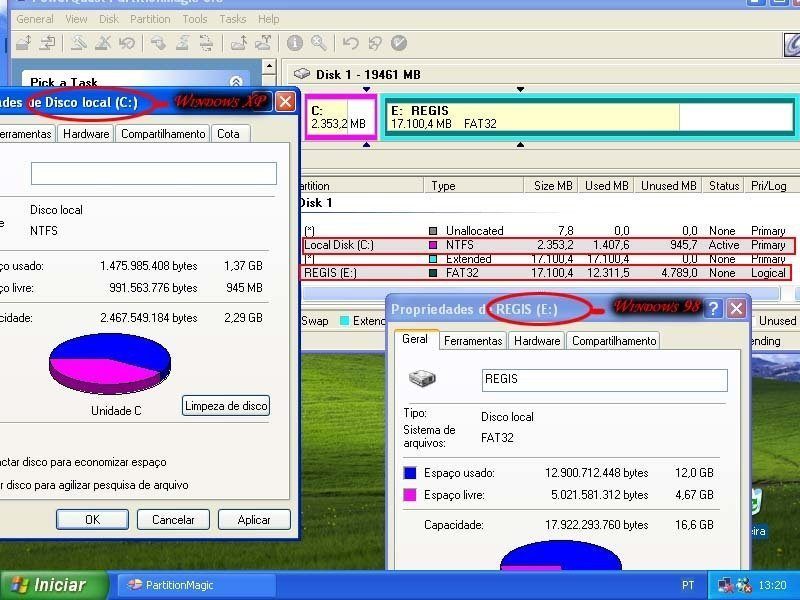This screenshot has width=800, height=600.
Task: Click the OK button
Action: [92, 519]
